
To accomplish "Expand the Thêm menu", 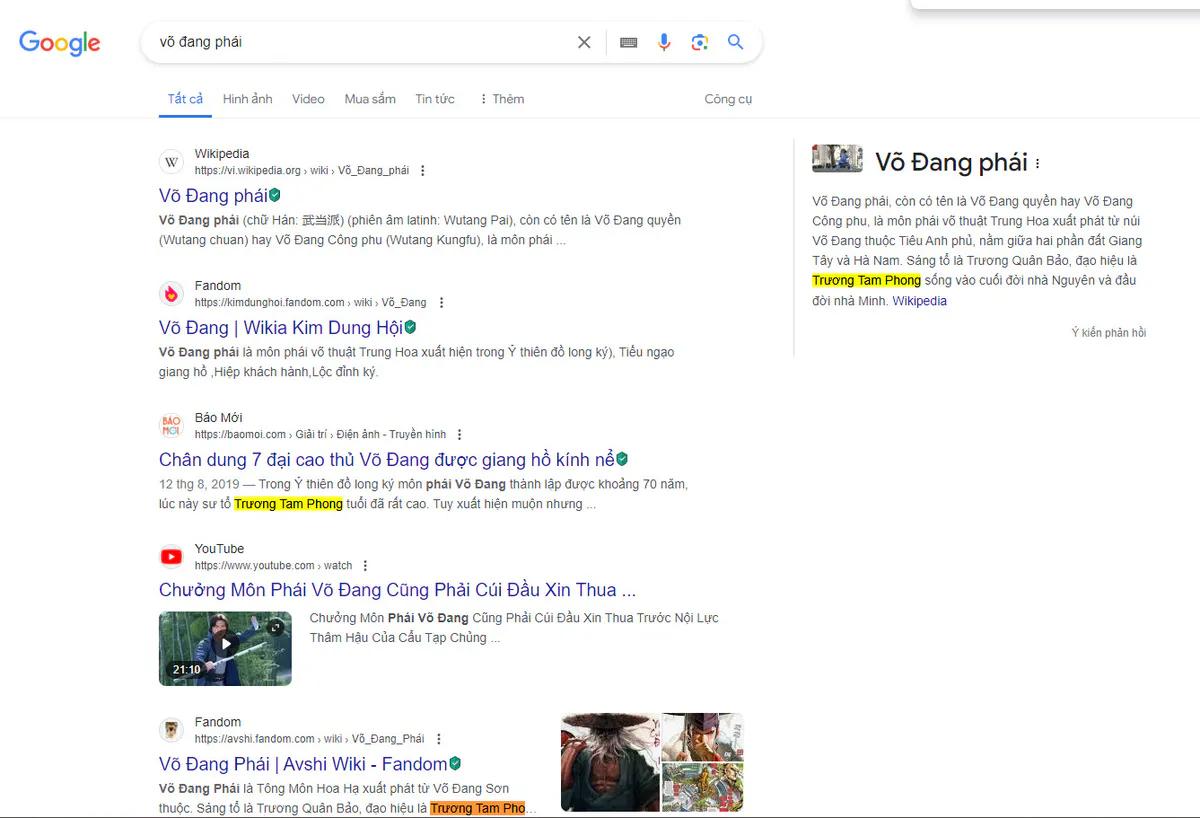I will (x=502, y=99).
